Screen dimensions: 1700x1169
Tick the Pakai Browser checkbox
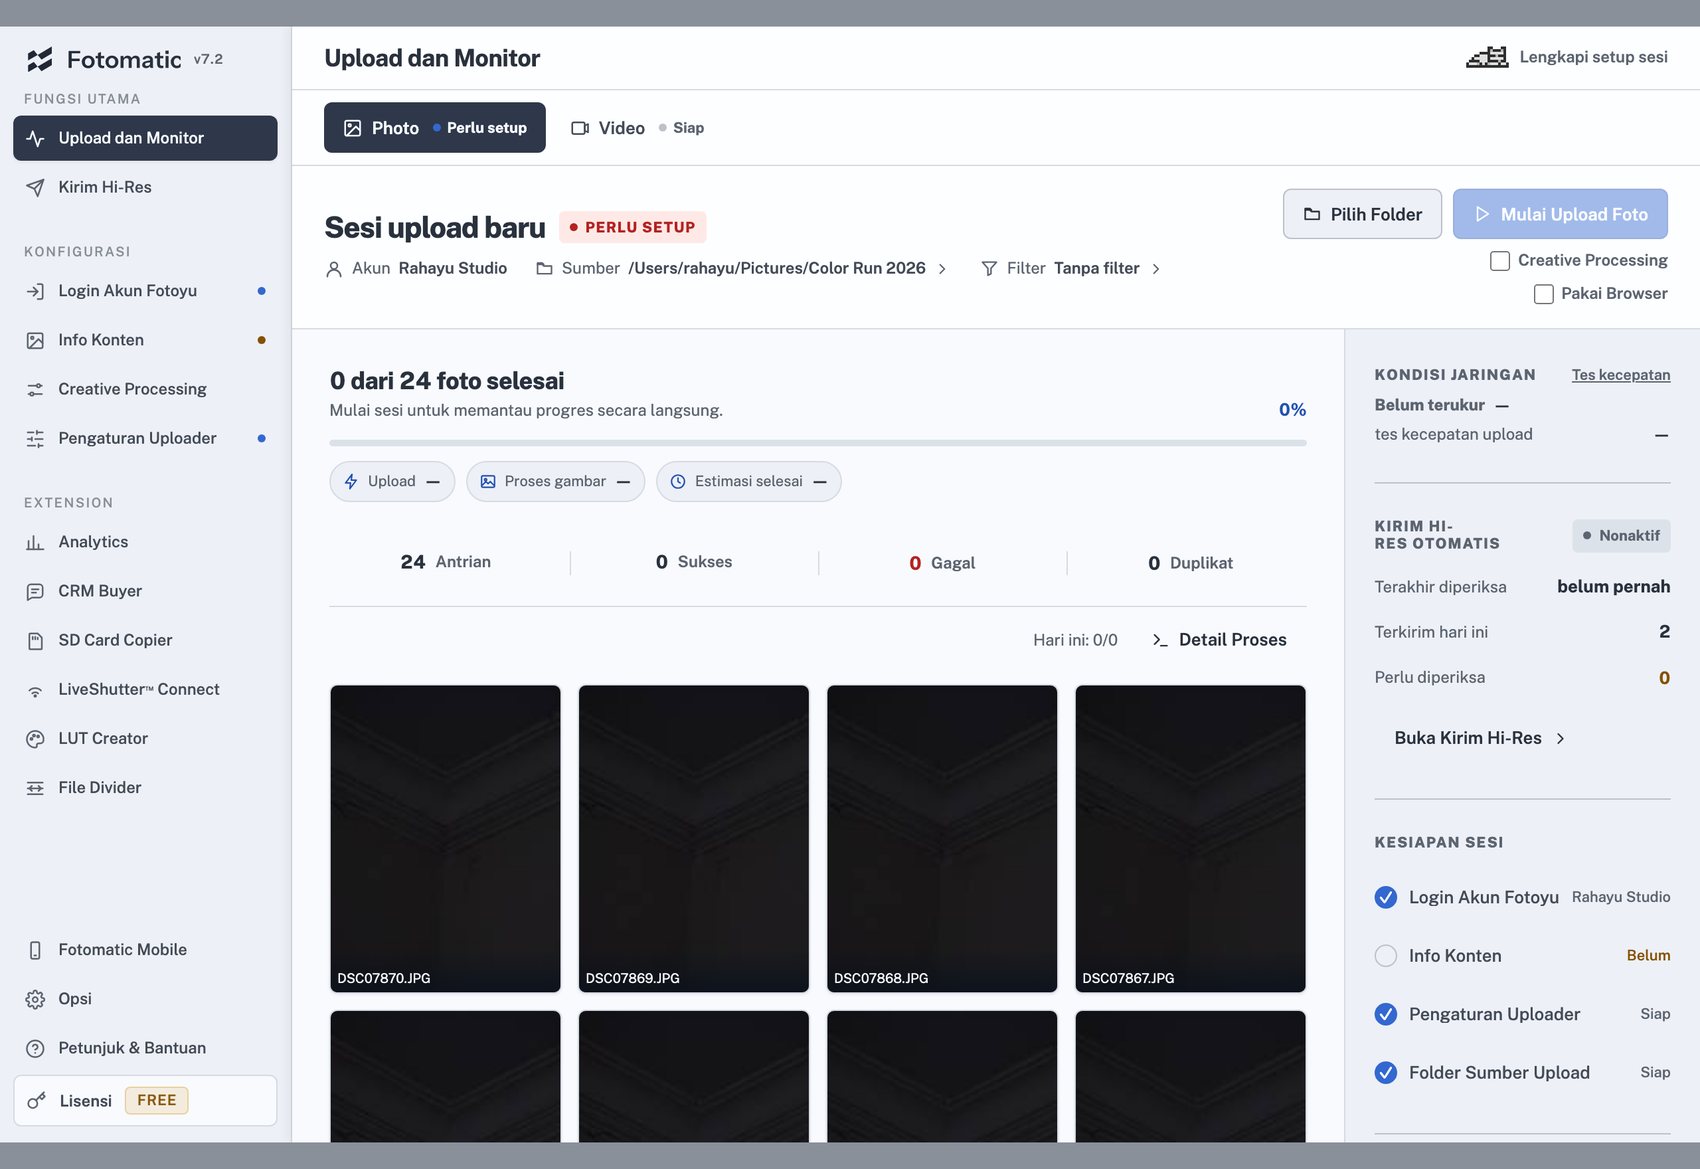coord(1544,294)
